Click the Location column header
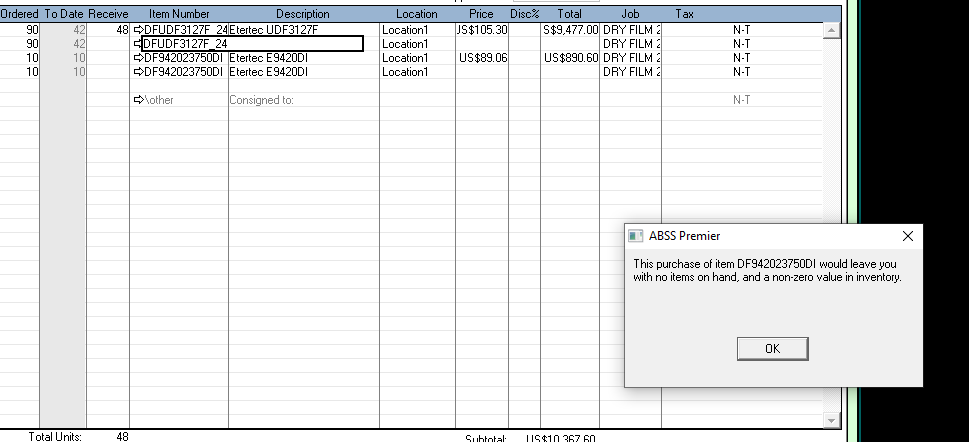The image size is (969, 442). (416, 14)
